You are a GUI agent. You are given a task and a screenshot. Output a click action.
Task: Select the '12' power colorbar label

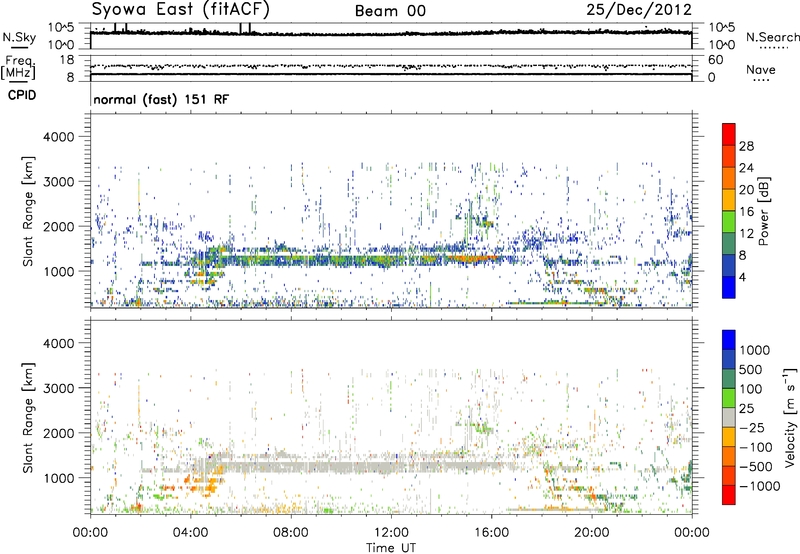[746, 234]
